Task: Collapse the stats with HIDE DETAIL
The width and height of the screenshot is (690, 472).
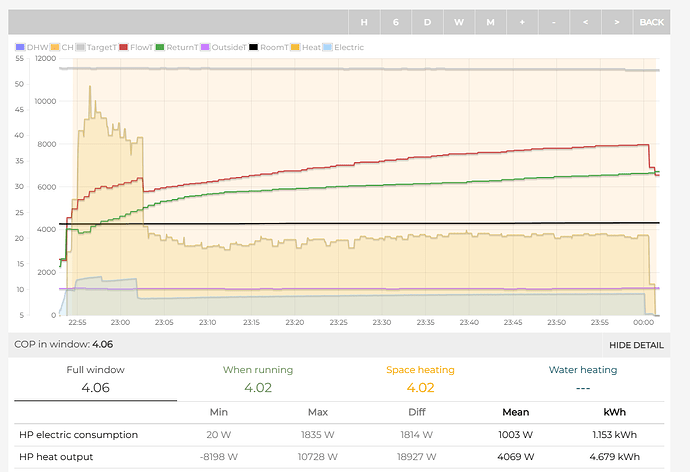Action: click(x=636, y=344)
